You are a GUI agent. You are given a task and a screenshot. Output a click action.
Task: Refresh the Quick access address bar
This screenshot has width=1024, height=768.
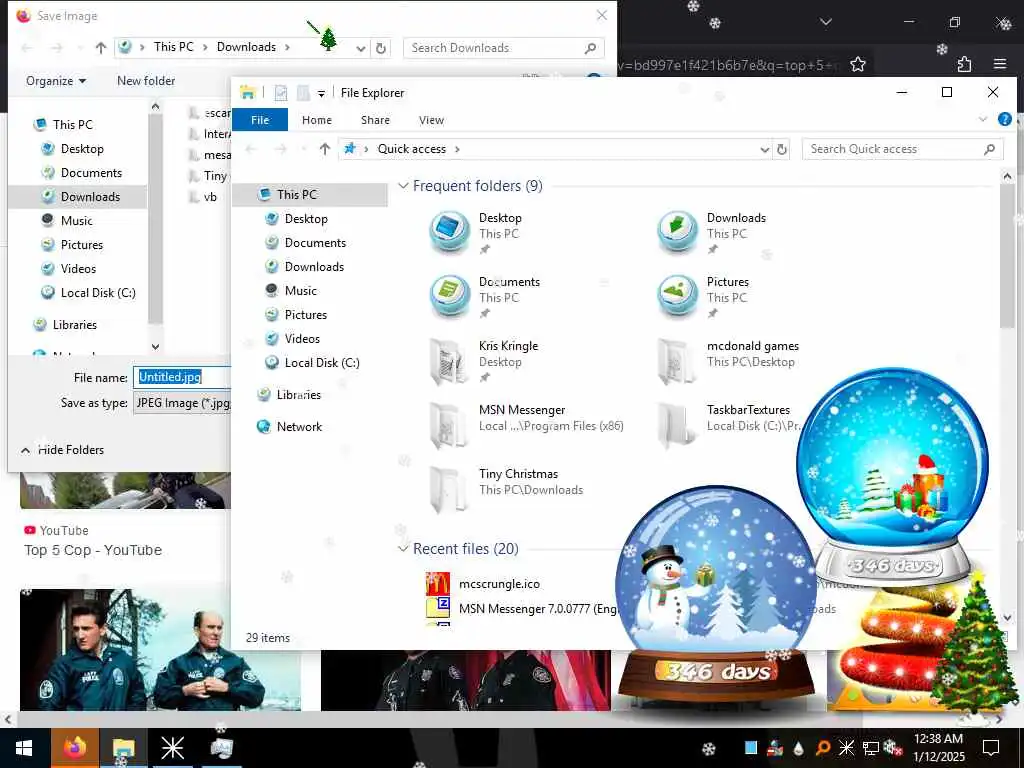(x=782, y=150)
